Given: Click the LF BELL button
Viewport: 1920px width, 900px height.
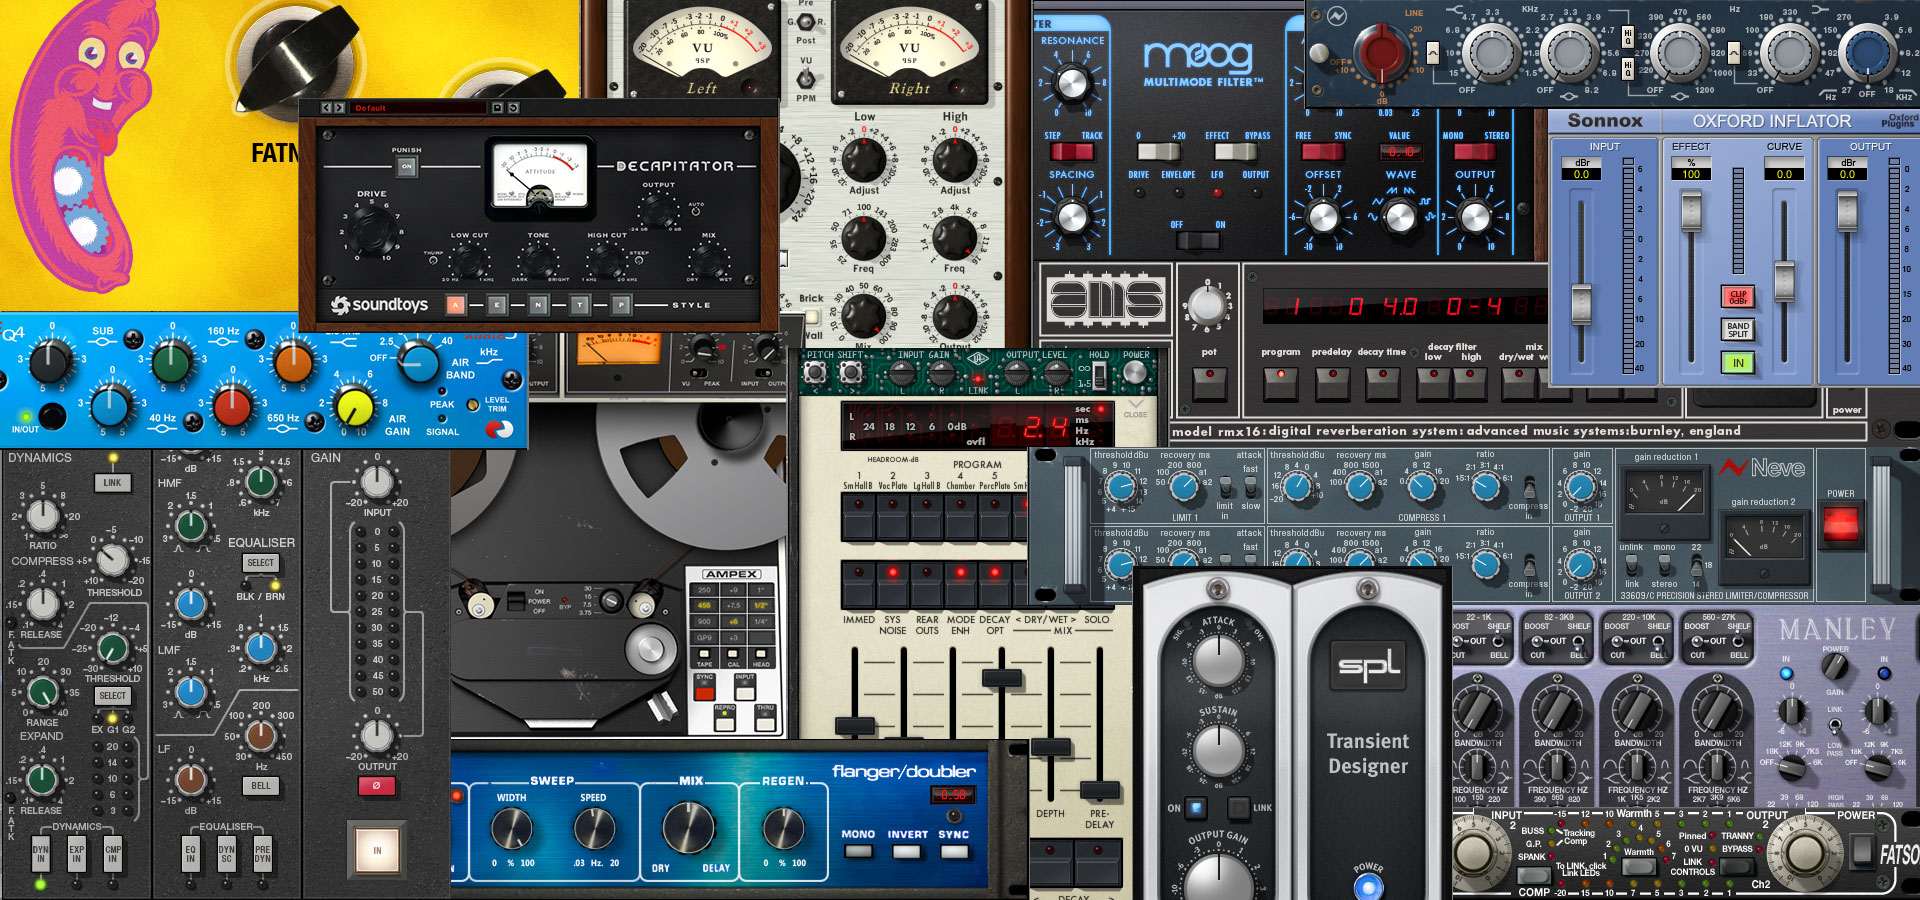Looking at the screenshot, I should 260,786.
